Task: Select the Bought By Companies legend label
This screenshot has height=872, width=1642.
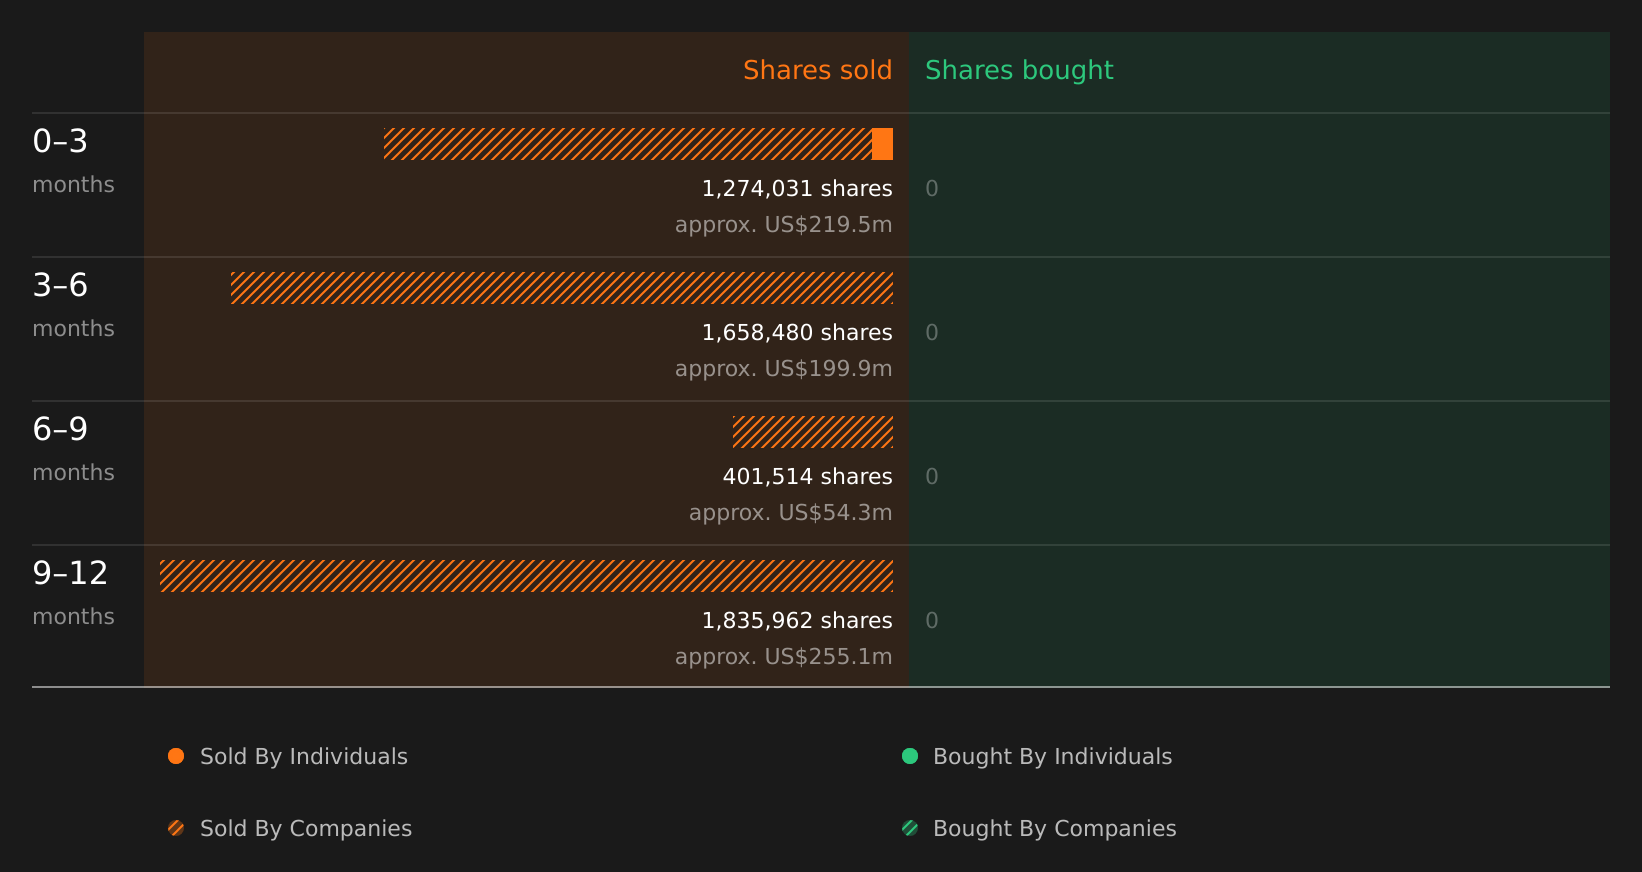Action: (1054, 829)
